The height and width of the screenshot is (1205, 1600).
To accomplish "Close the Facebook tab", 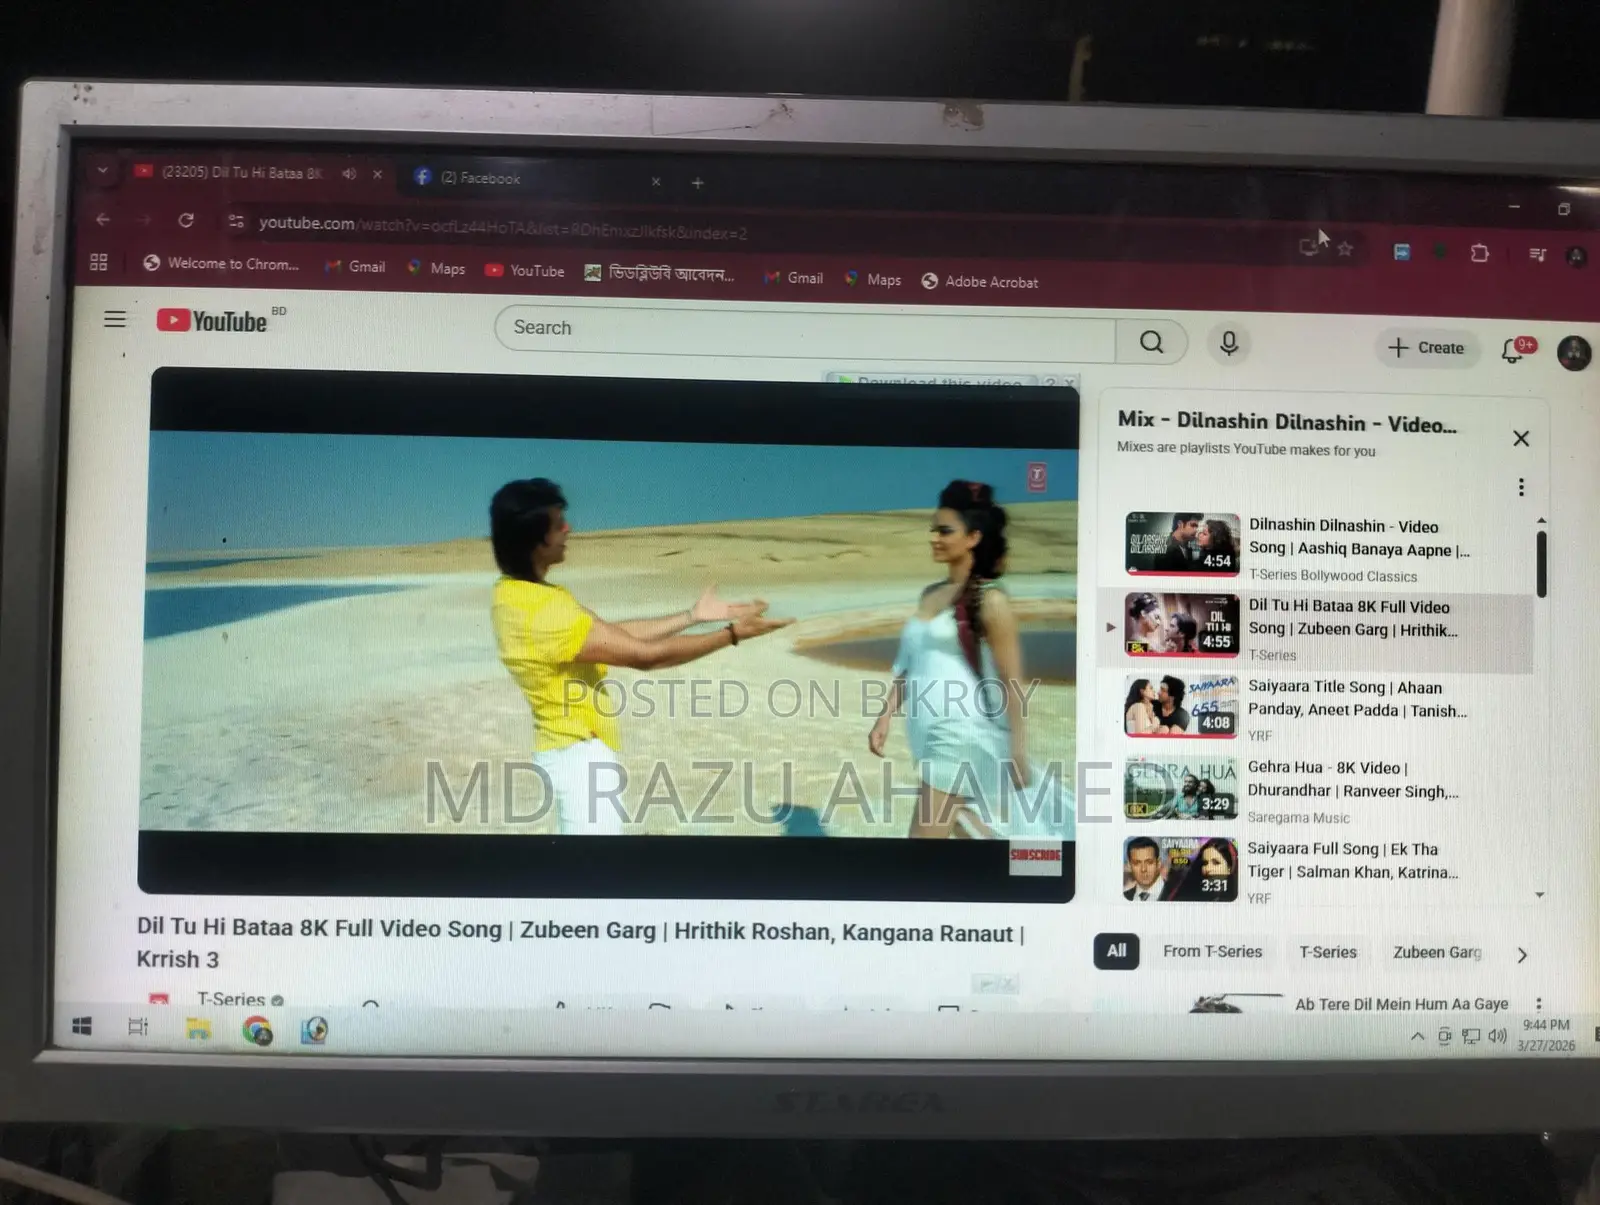I will pyautogui.click(x=656, y=181).
